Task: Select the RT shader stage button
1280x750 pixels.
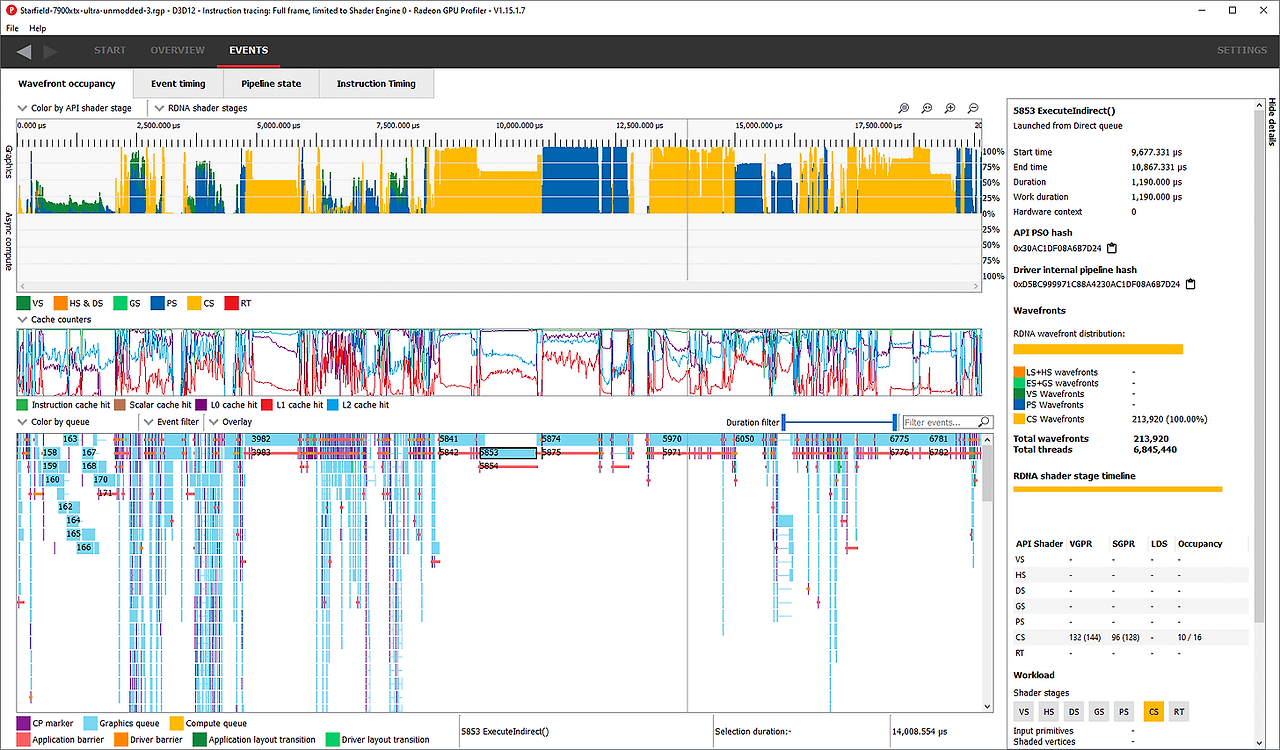Action: pyautogui.click(x=1179, y=712)
